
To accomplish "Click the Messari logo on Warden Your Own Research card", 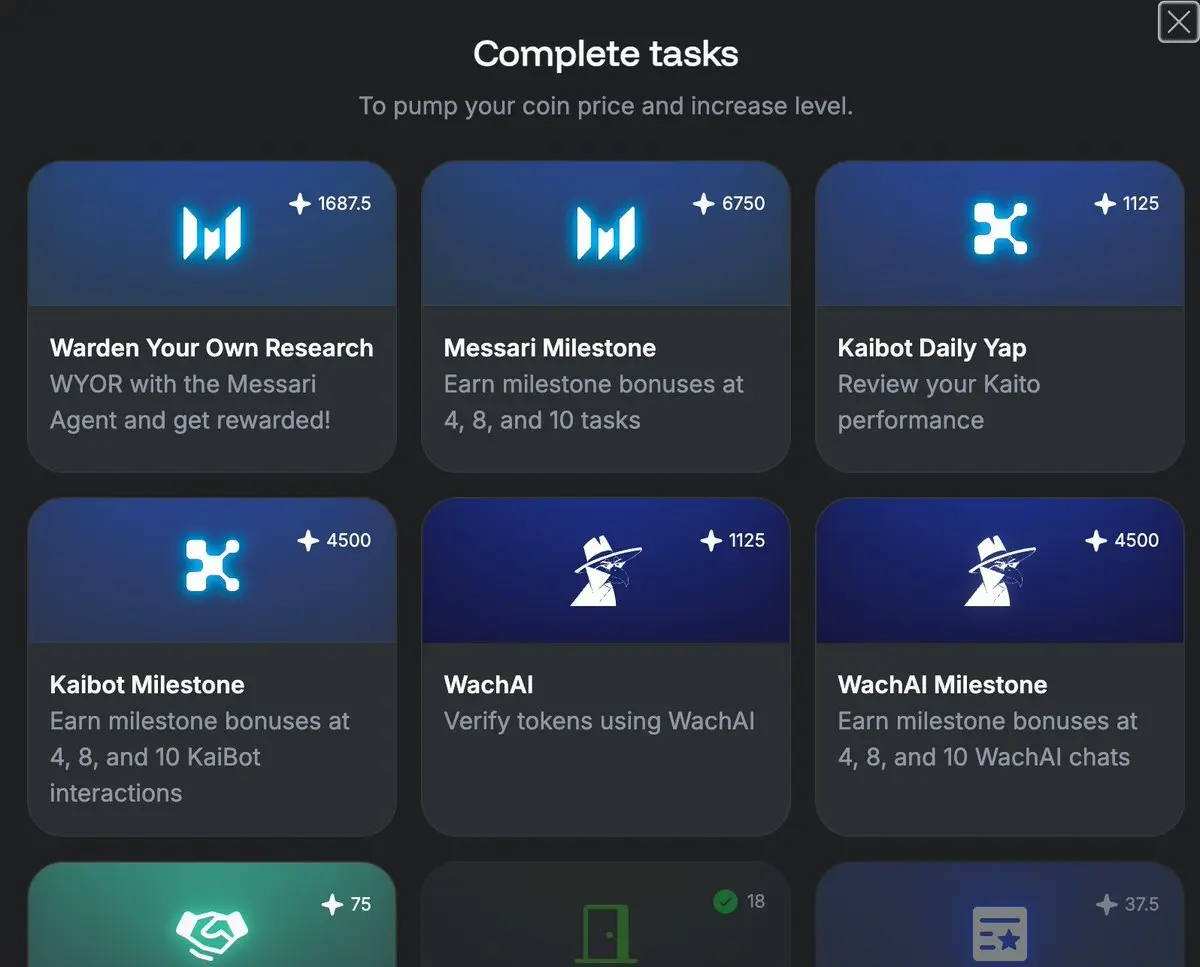I will pos(212,232).
